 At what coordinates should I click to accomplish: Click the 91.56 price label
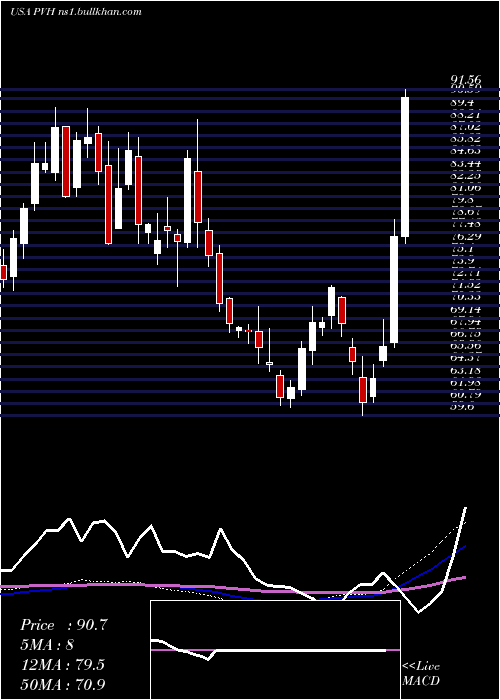click(x=466, y=80)
